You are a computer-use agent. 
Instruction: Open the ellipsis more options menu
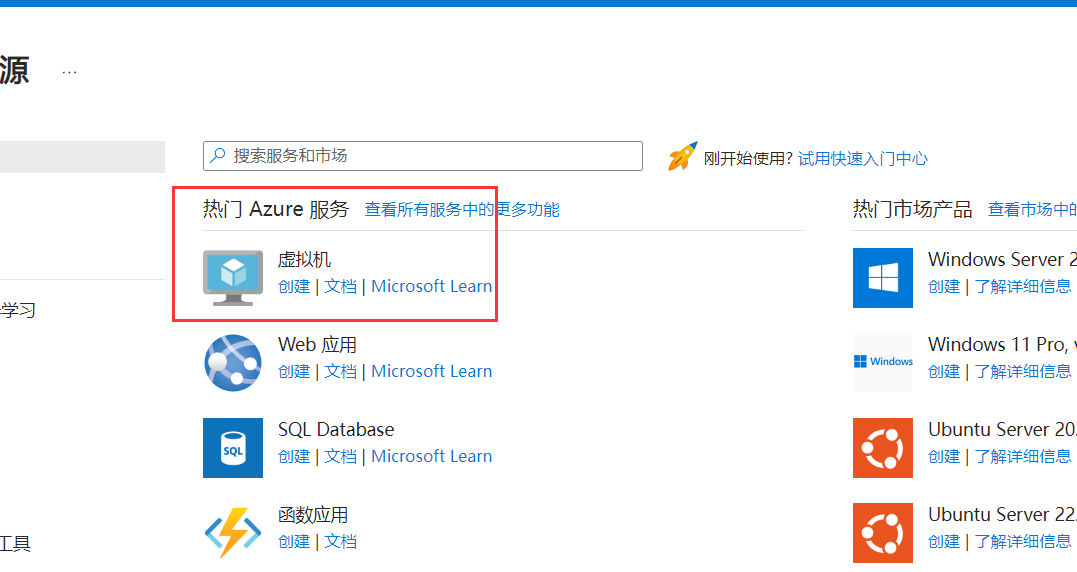[69, 72]
